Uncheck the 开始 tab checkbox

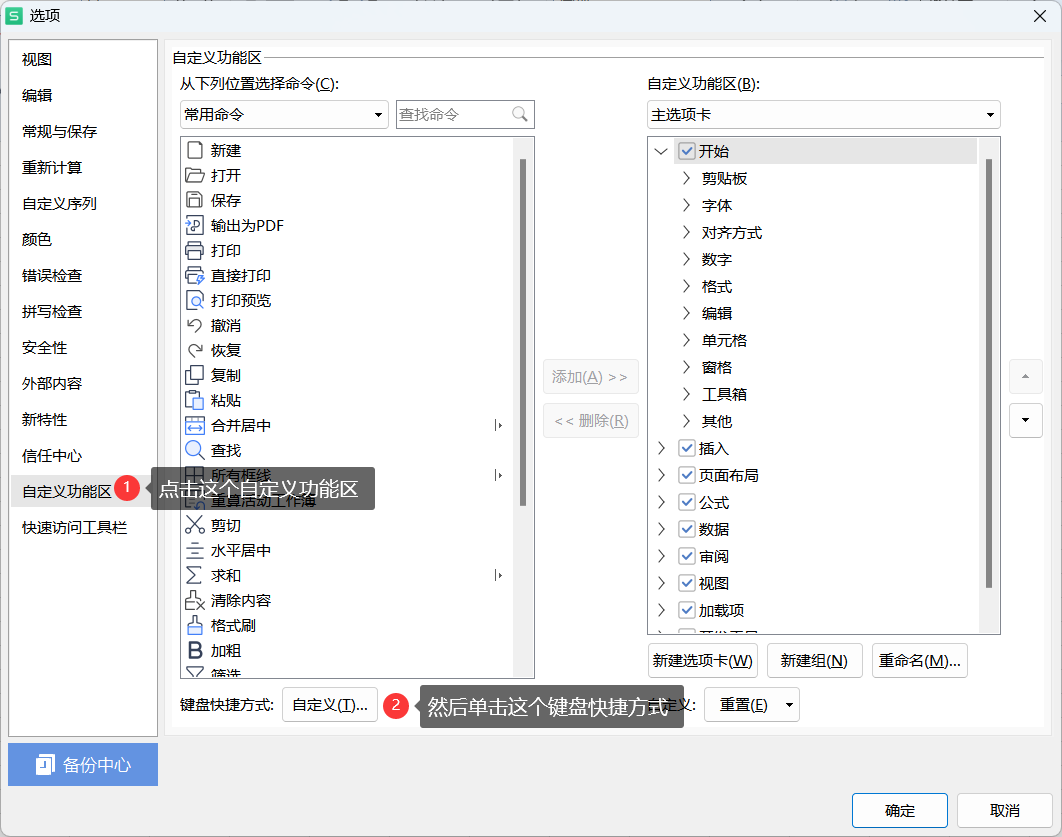(686, 150)
